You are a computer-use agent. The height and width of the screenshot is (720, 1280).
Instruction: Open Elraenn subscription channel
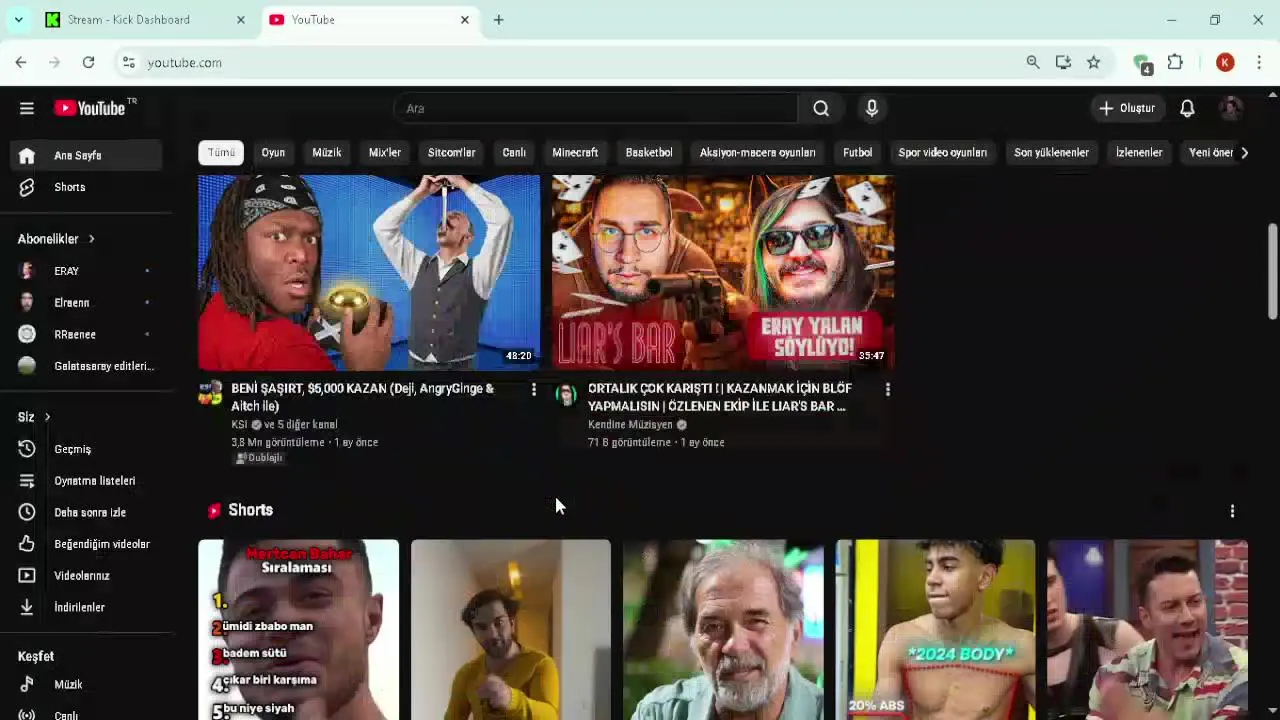pyautogui.click(x=86, y=303)
